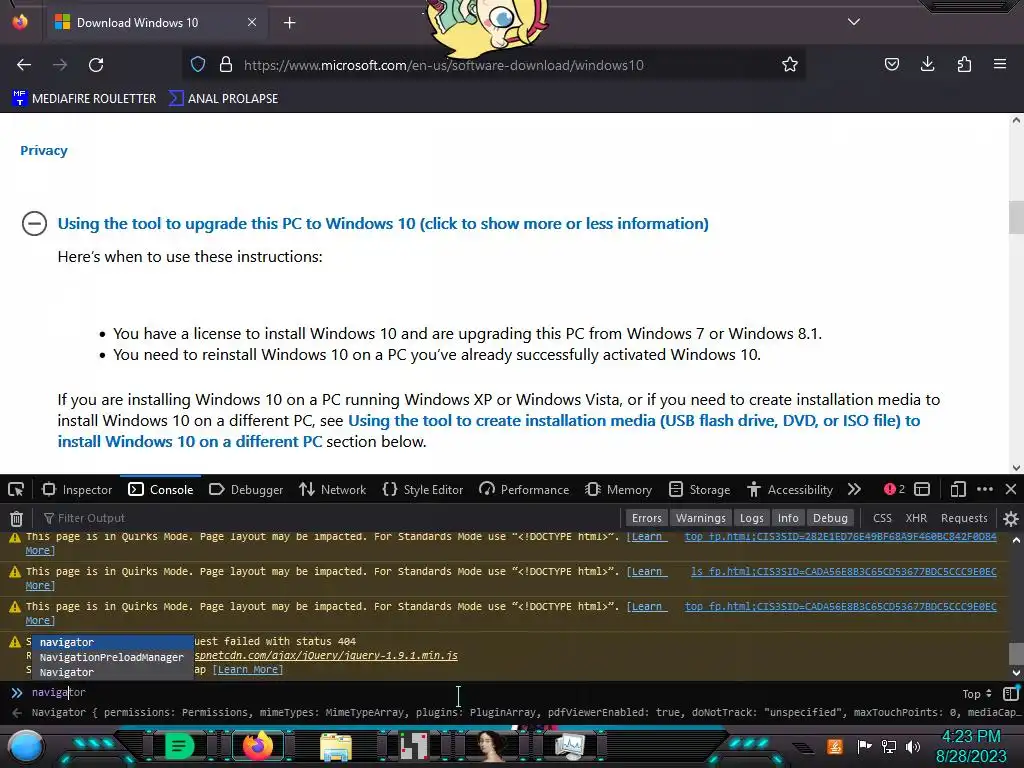Screen dimensions: 1024x768
Task: Click the Firefox taskbar icon
Action: point(257,746)
